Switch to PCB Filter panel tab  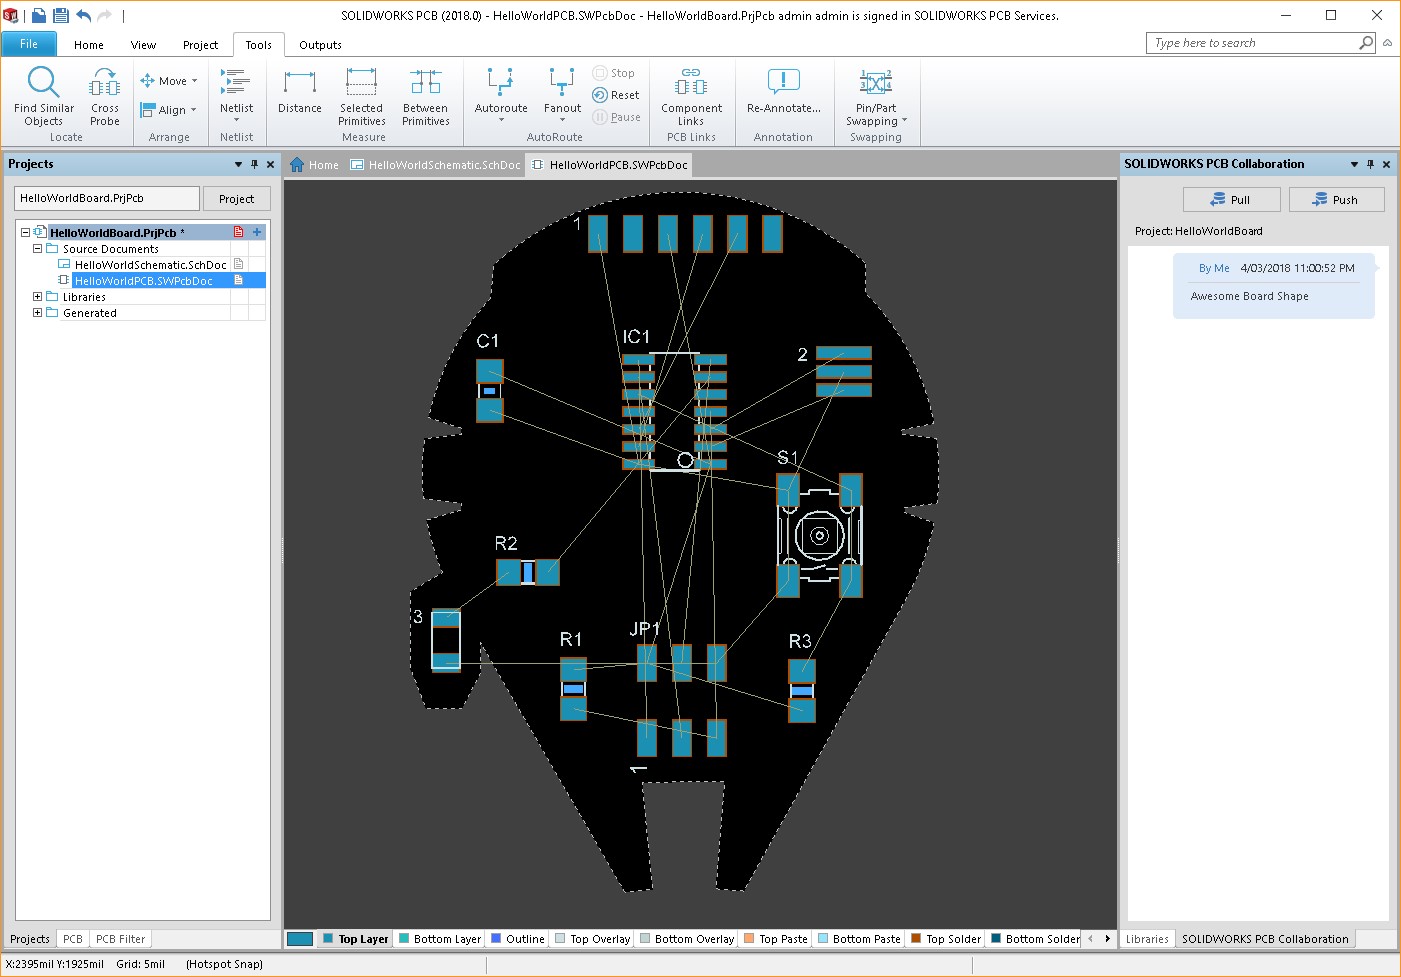121,939
